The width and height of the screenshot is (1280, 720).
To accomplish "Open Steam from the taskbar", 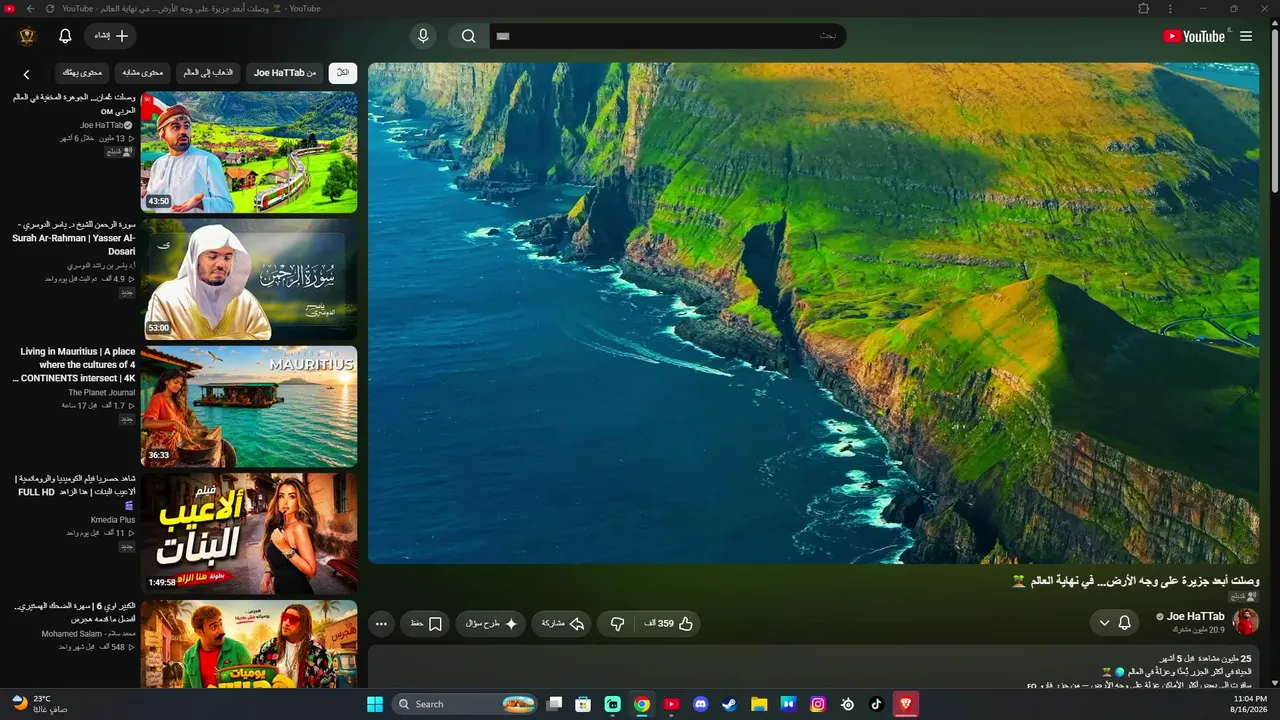I will tap(730, 704).
